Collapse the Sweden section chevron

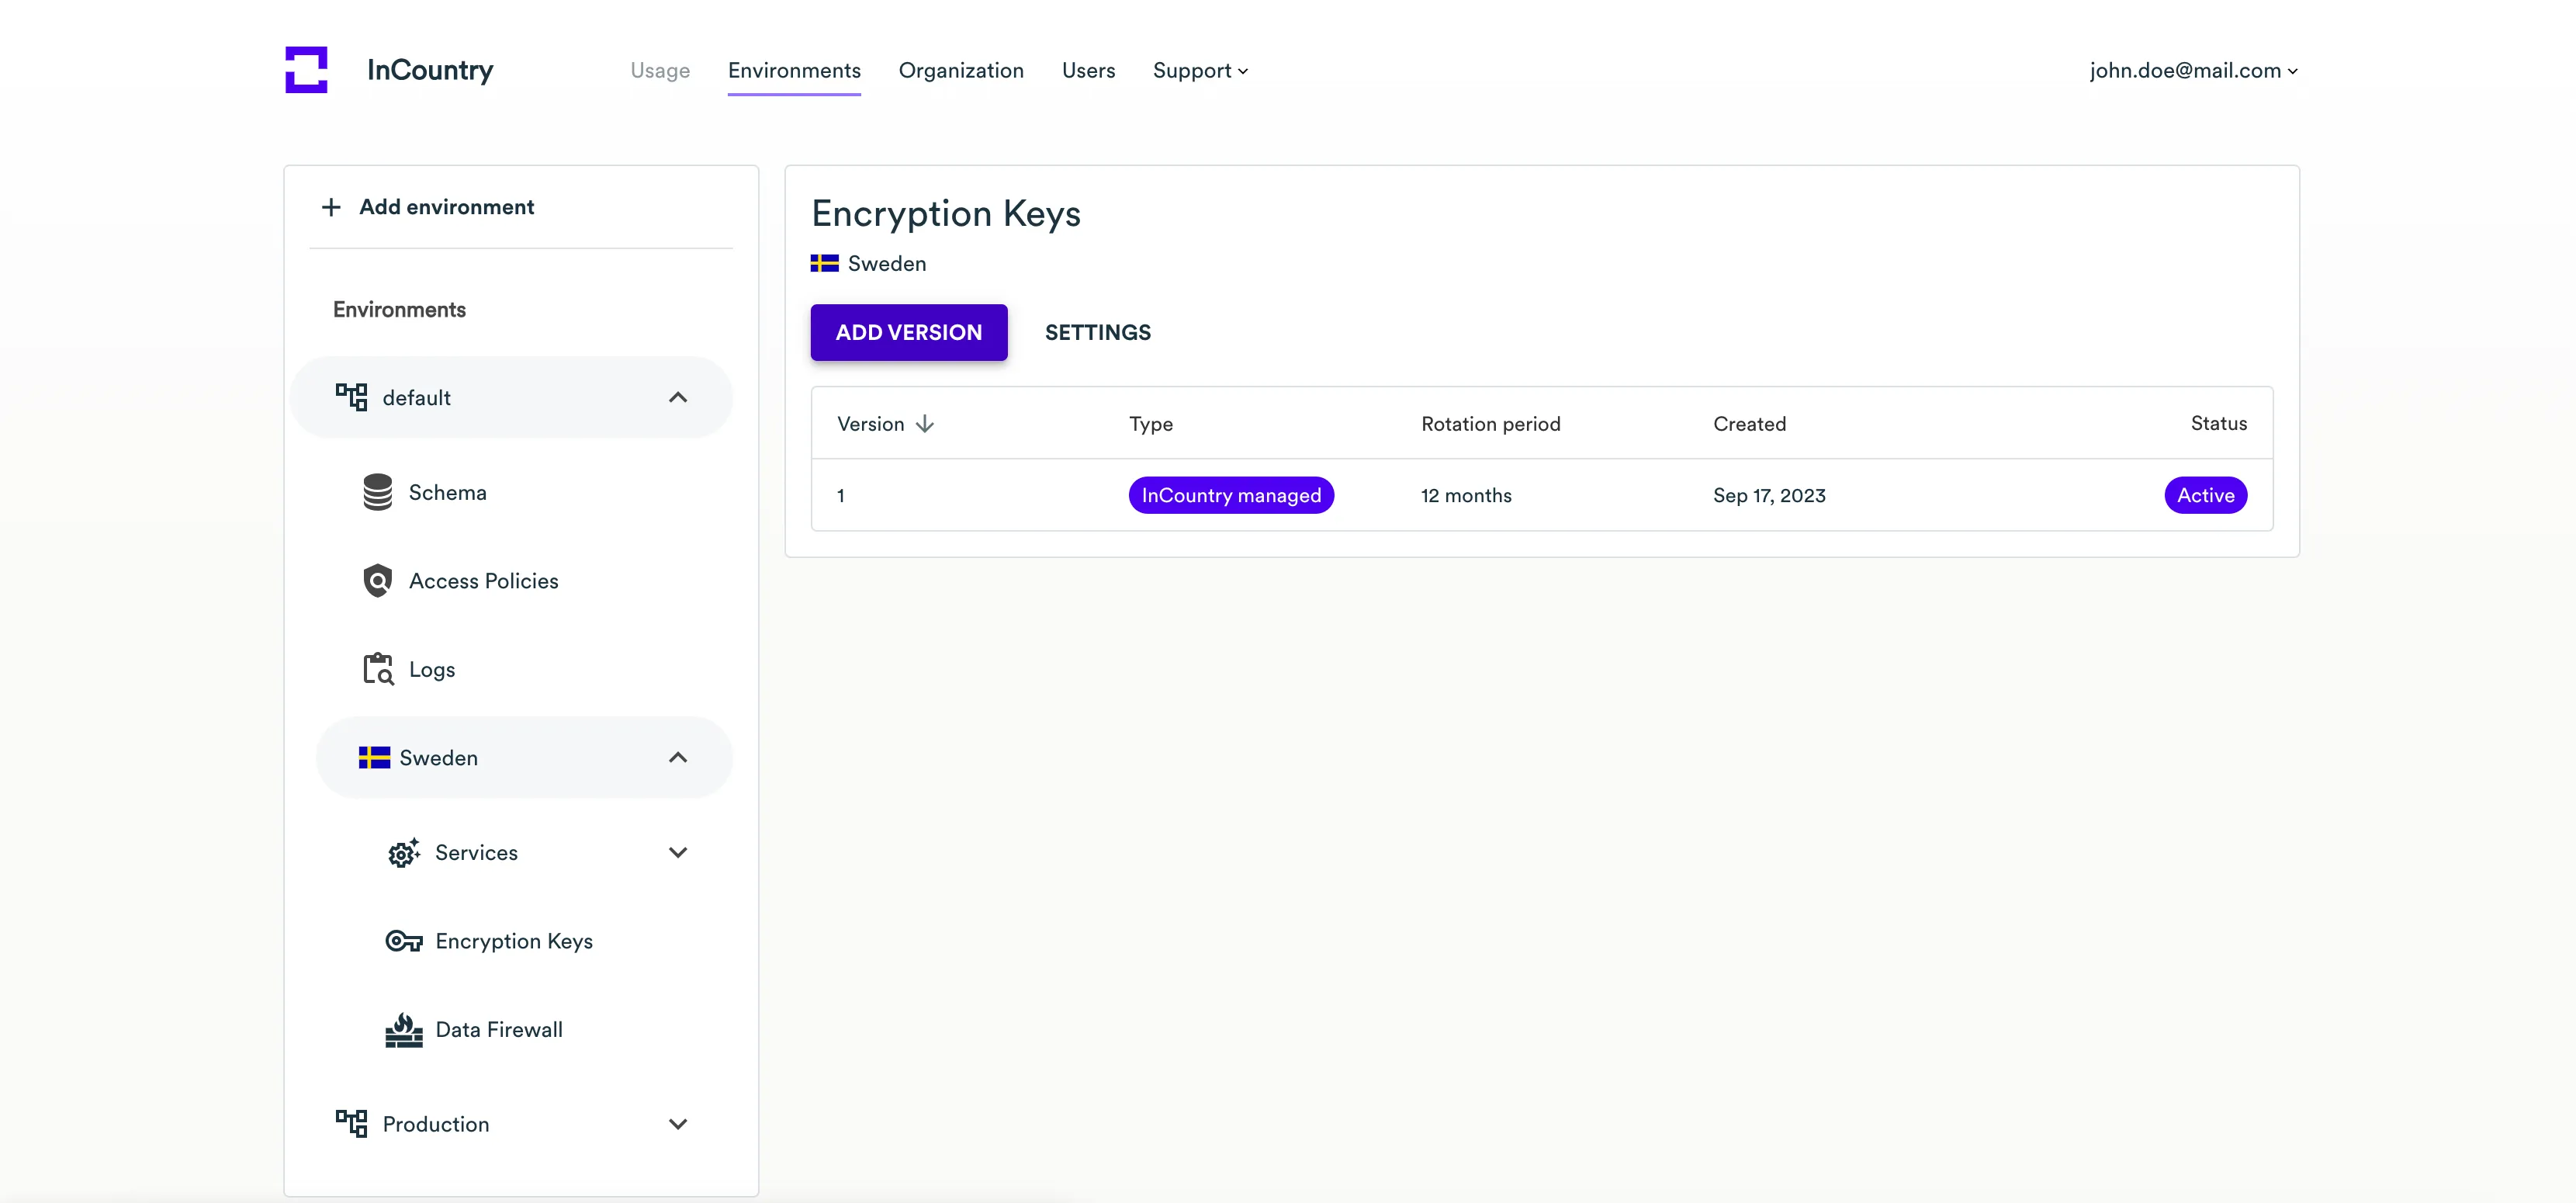pos(678,758)
